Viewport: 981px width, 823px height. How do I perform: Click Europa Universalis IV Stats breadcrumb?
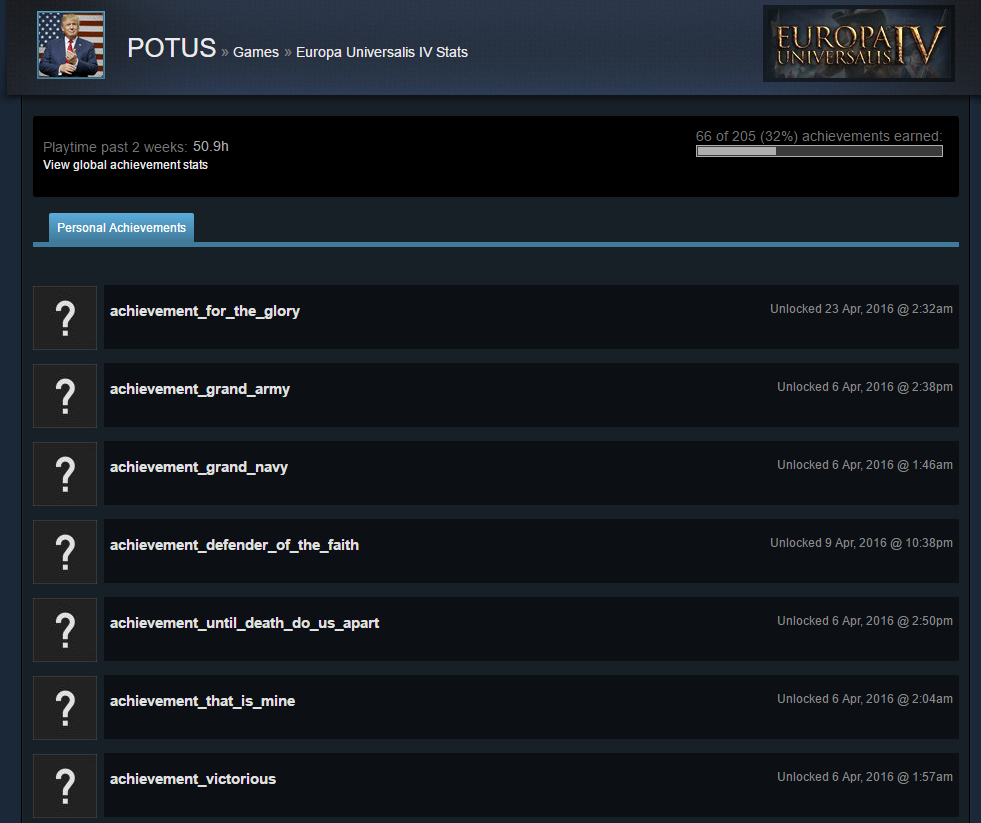382,52
